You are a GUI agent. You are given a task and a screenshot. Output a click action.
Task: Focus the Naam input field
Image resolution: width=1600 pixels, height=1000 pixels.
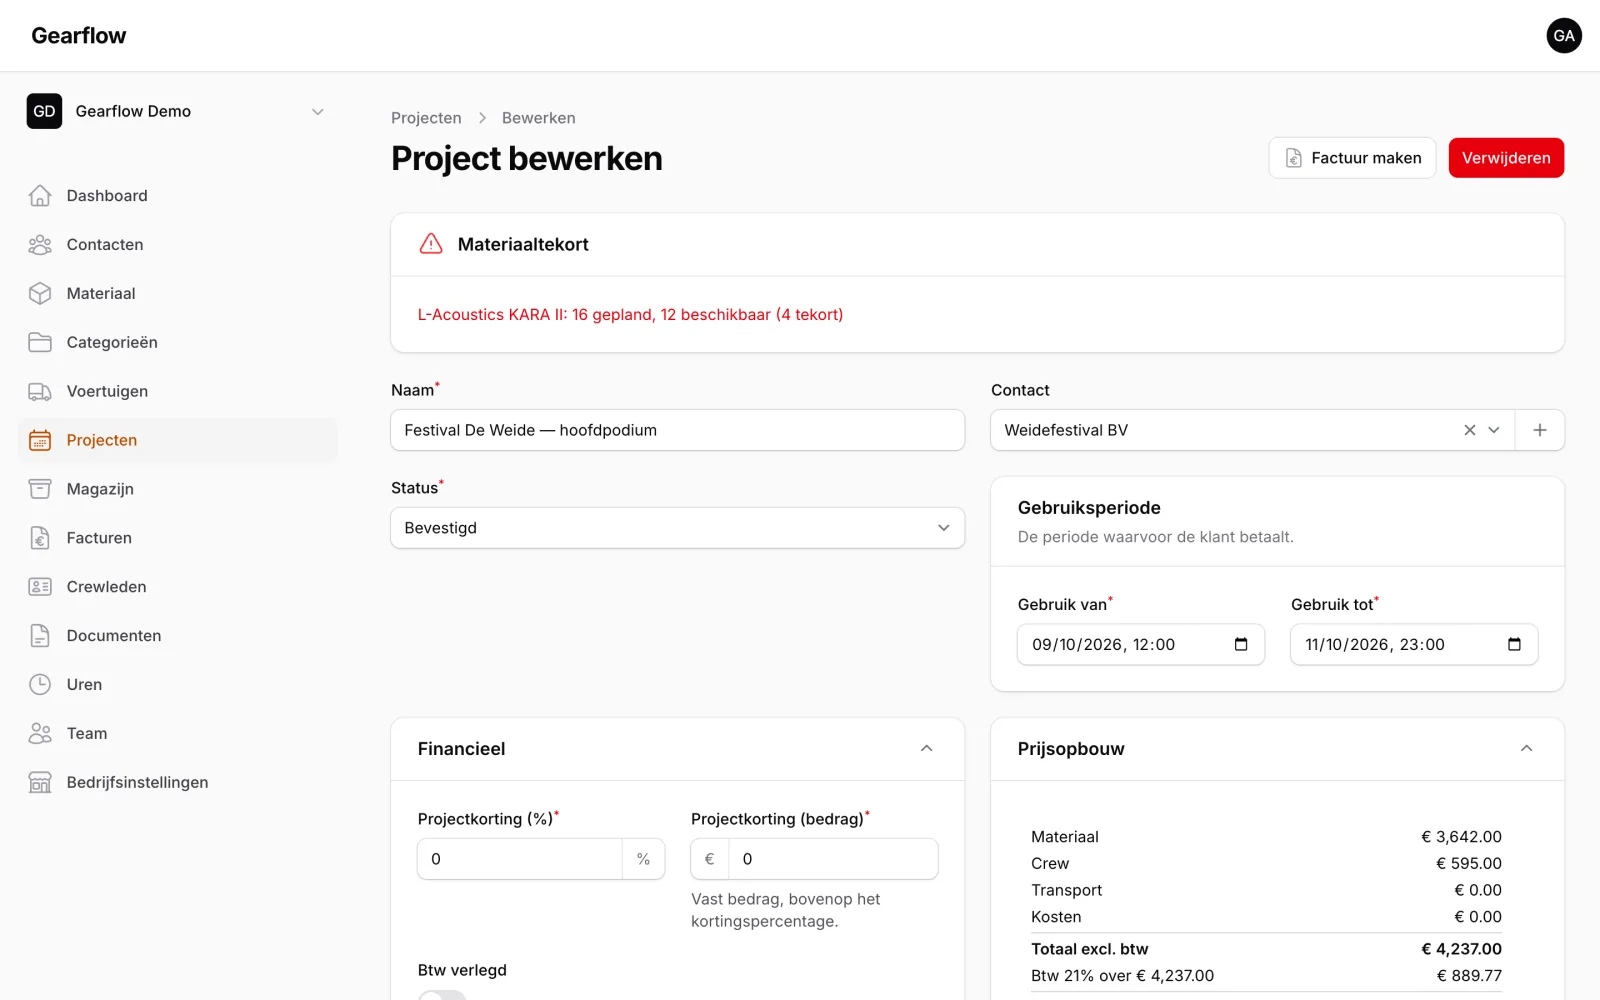pos(678,430)
